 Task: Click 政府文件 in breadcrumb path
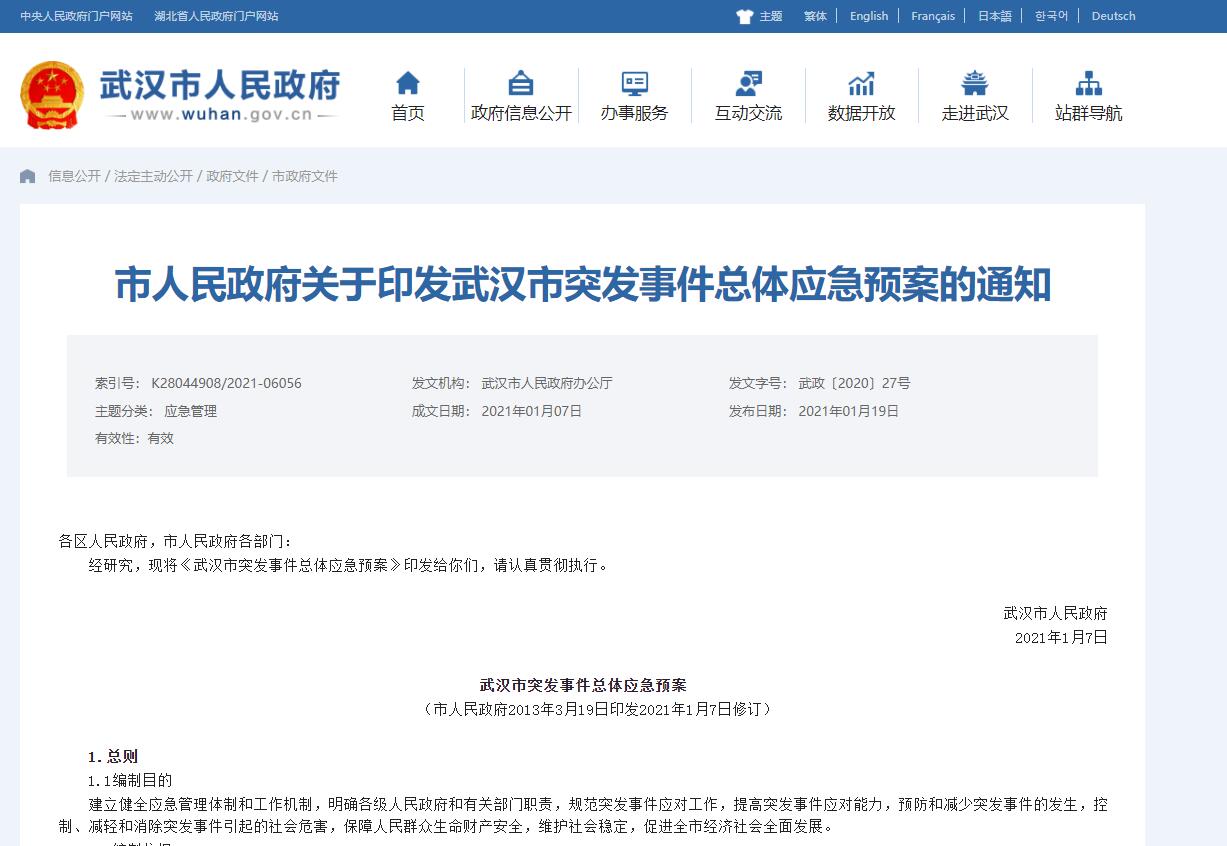click(x=232, y=176)
